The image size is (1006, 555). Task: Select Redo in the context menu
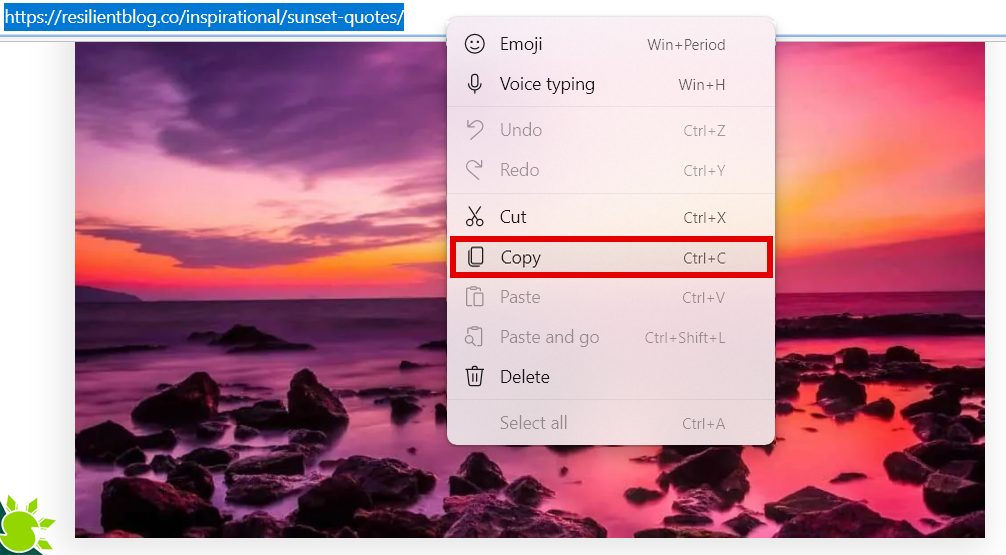611,169
